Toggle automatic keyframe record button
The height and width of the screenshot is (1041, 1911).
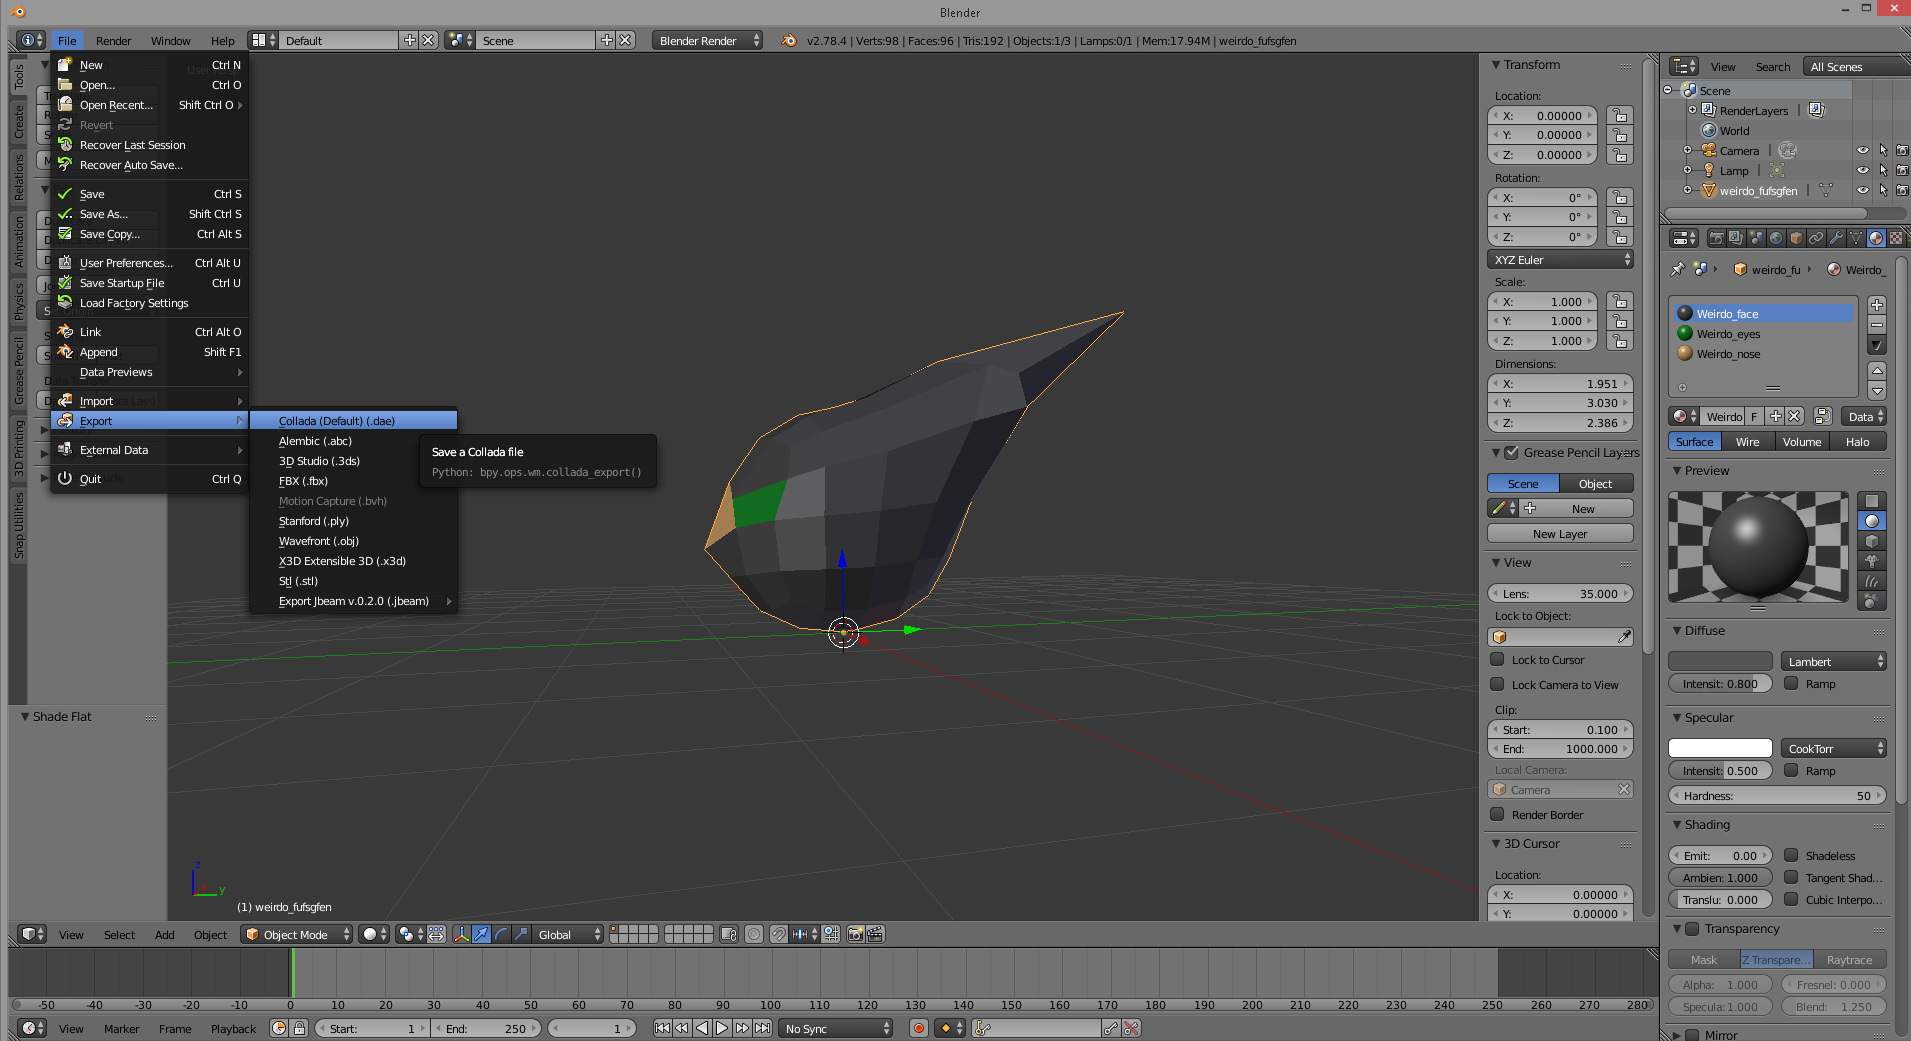(919, 1028)
